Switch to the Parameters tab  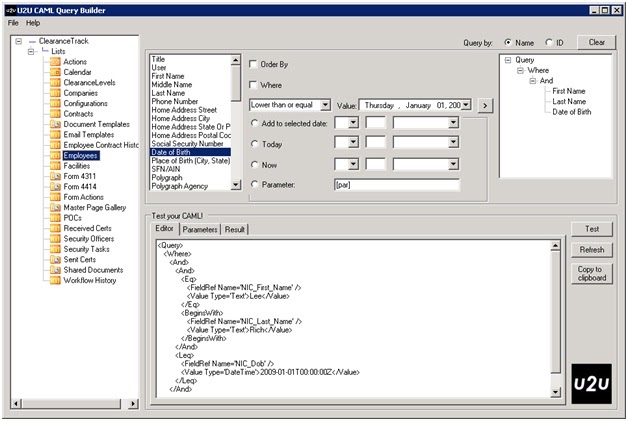pyautogui.click(x=200, y=230)
